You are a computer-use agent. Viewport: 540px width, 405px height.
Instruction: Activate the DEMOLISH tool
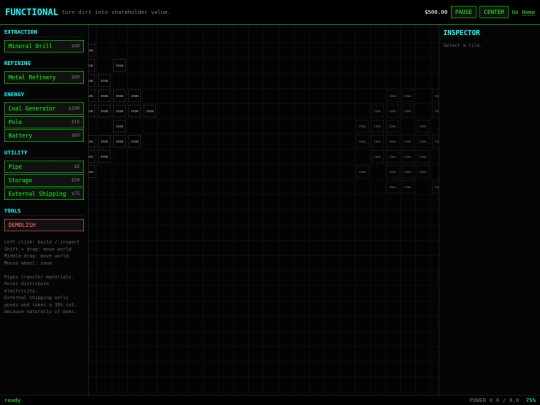[44, 225]
